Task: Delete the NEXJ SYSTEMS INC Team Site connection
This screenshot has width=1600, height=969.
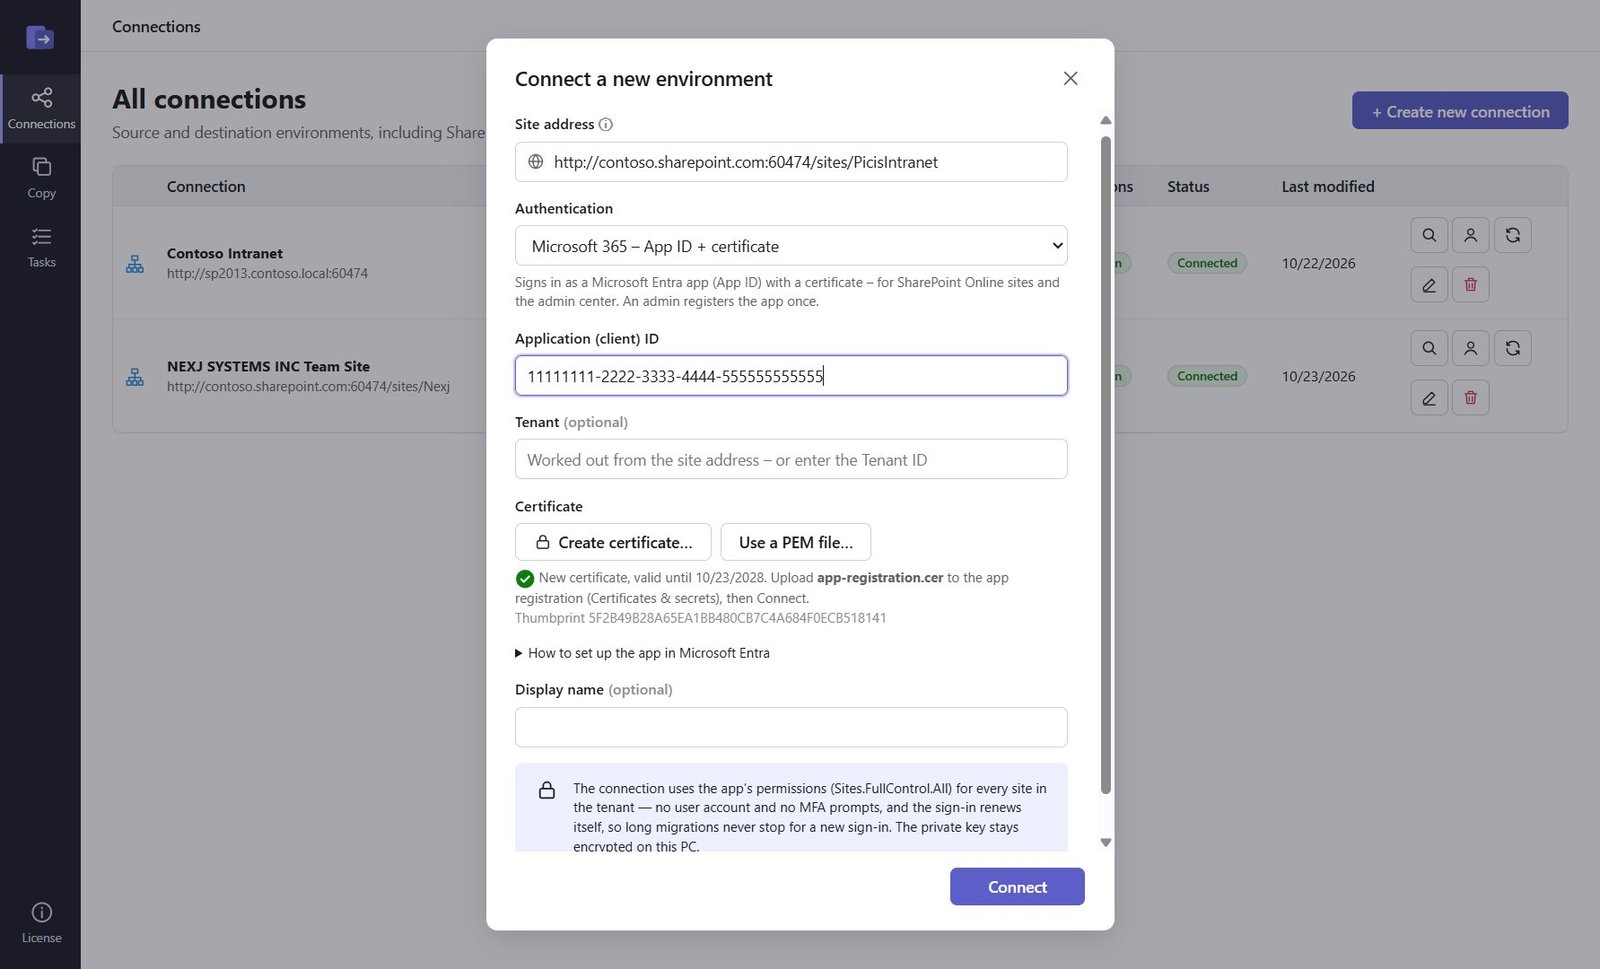Action: pos(1470,398)
